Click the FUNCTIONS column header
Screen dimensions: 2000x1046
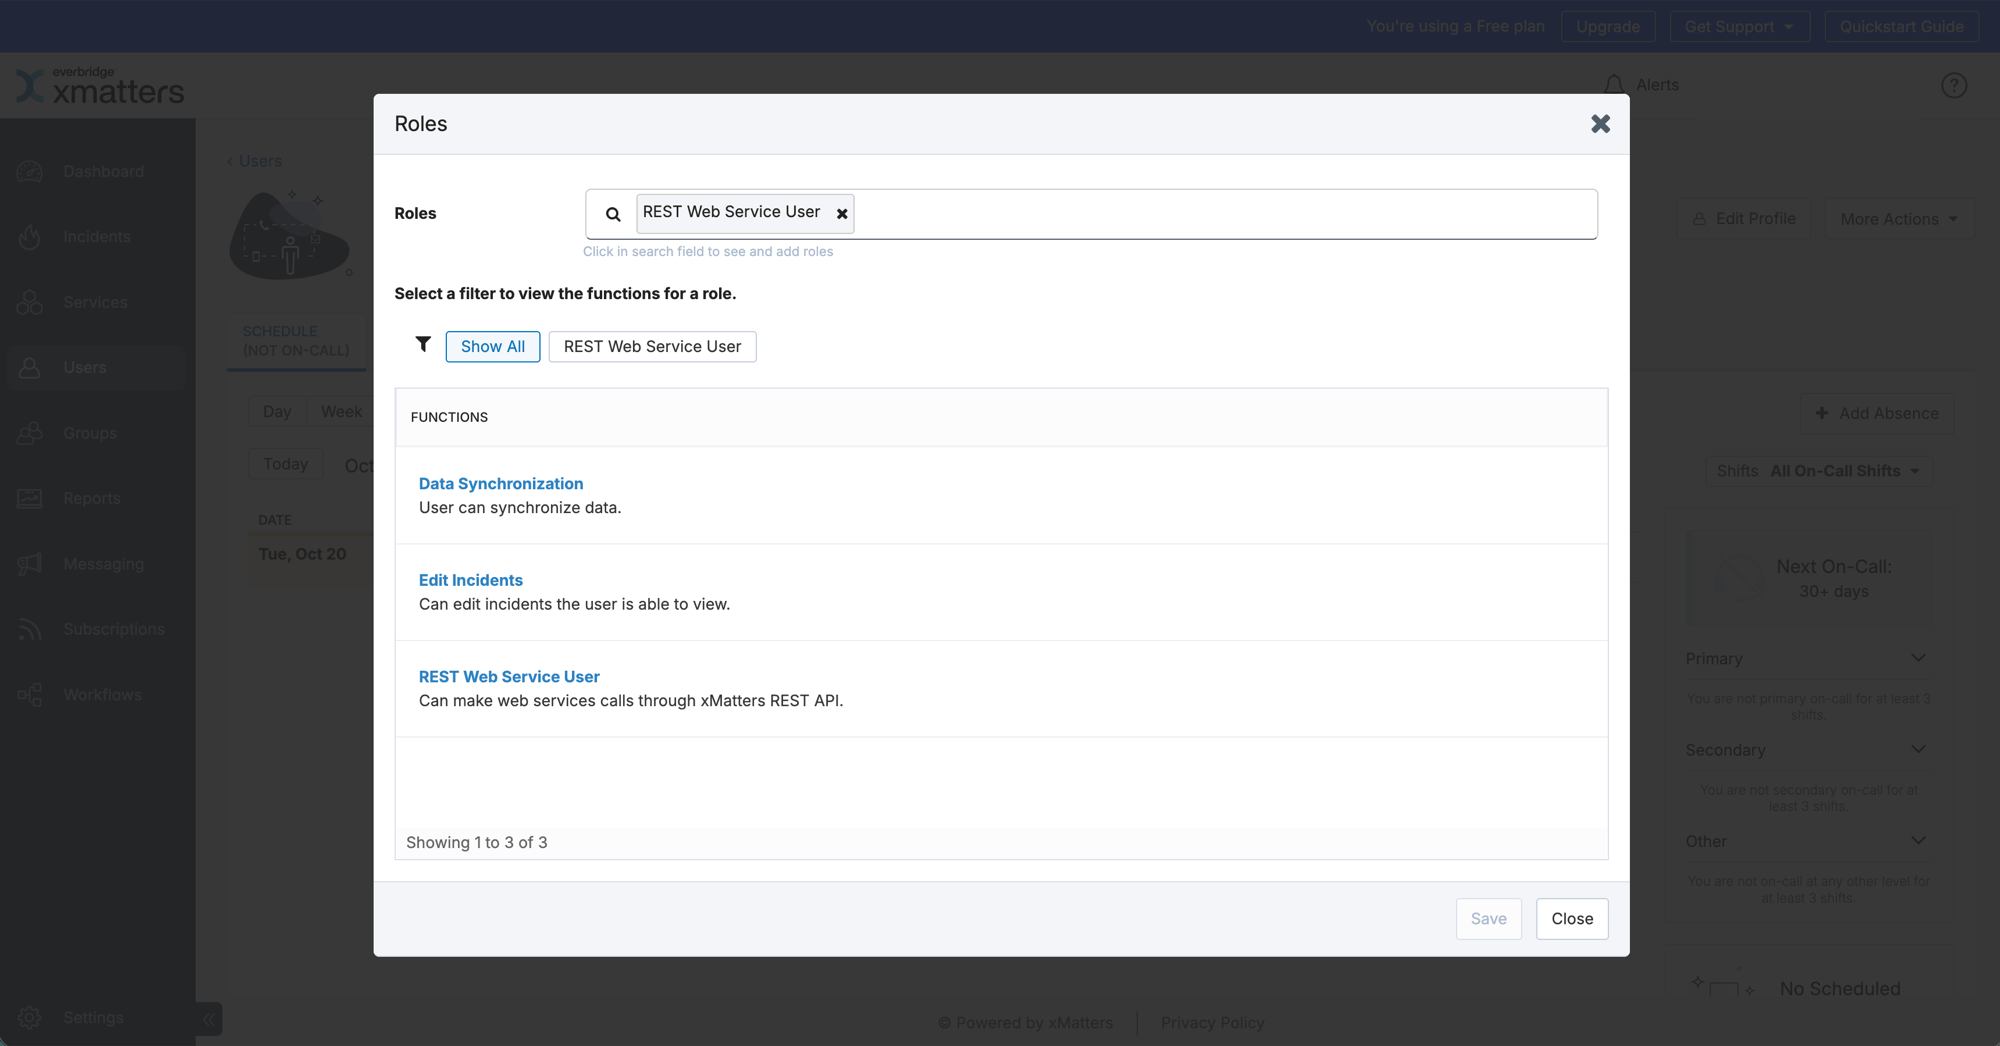coord(449,417)
